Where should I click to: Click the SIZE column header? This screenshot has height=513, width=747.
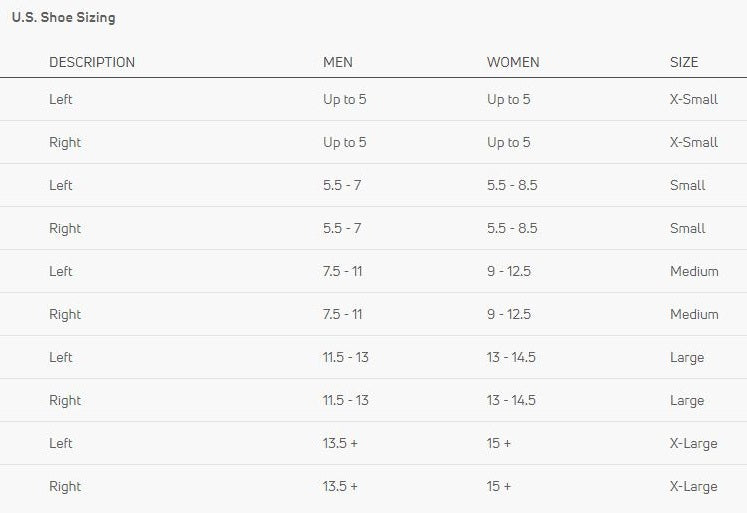[x=684, y=62]
